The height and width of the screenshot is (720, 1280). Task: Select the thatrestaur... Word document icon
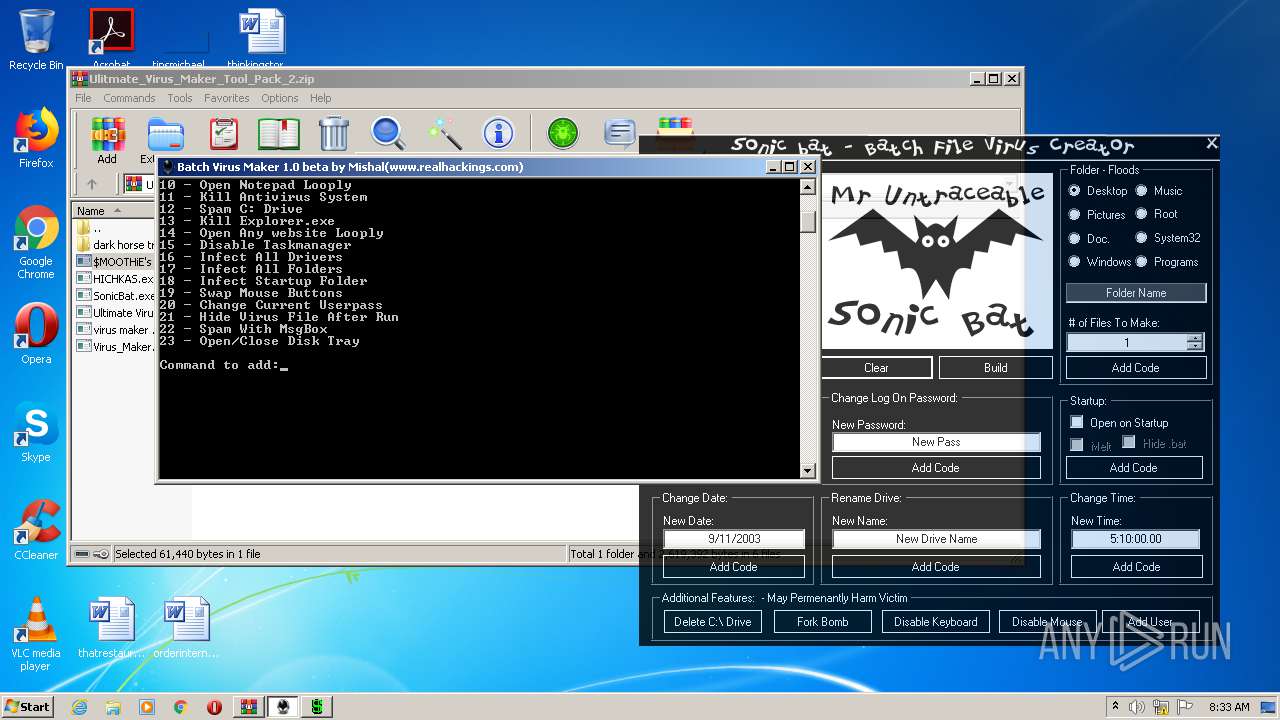112,628
